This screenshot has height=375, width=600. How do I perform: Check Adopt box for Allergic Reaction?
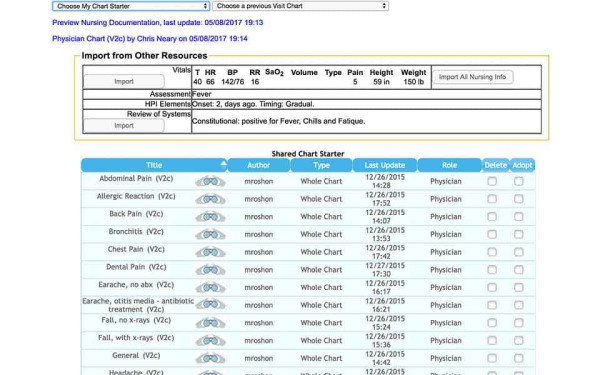518,199
